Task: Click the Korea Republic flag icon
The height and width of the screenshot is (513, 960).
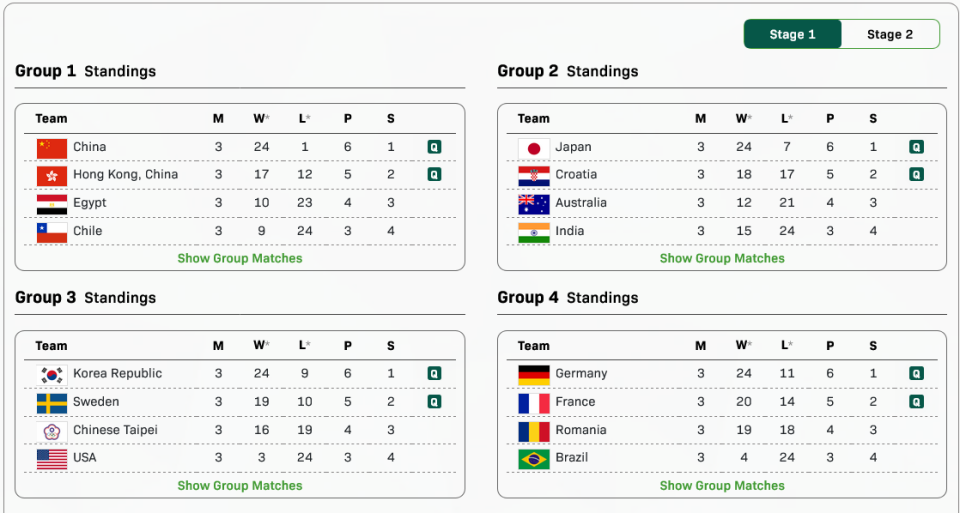Action: click(52, 374)
